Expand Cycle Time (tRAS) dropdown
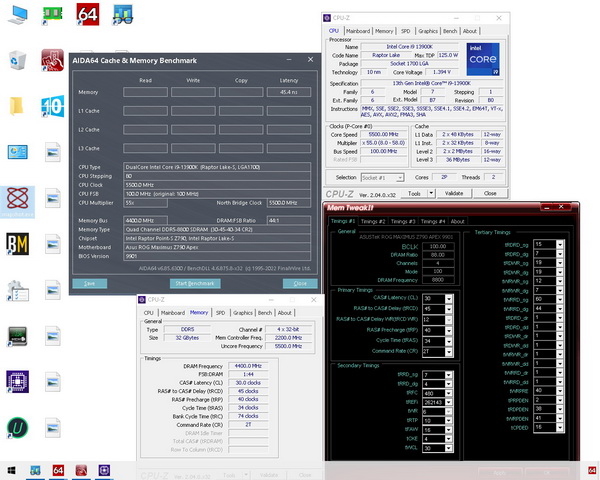 coord(448,341)
